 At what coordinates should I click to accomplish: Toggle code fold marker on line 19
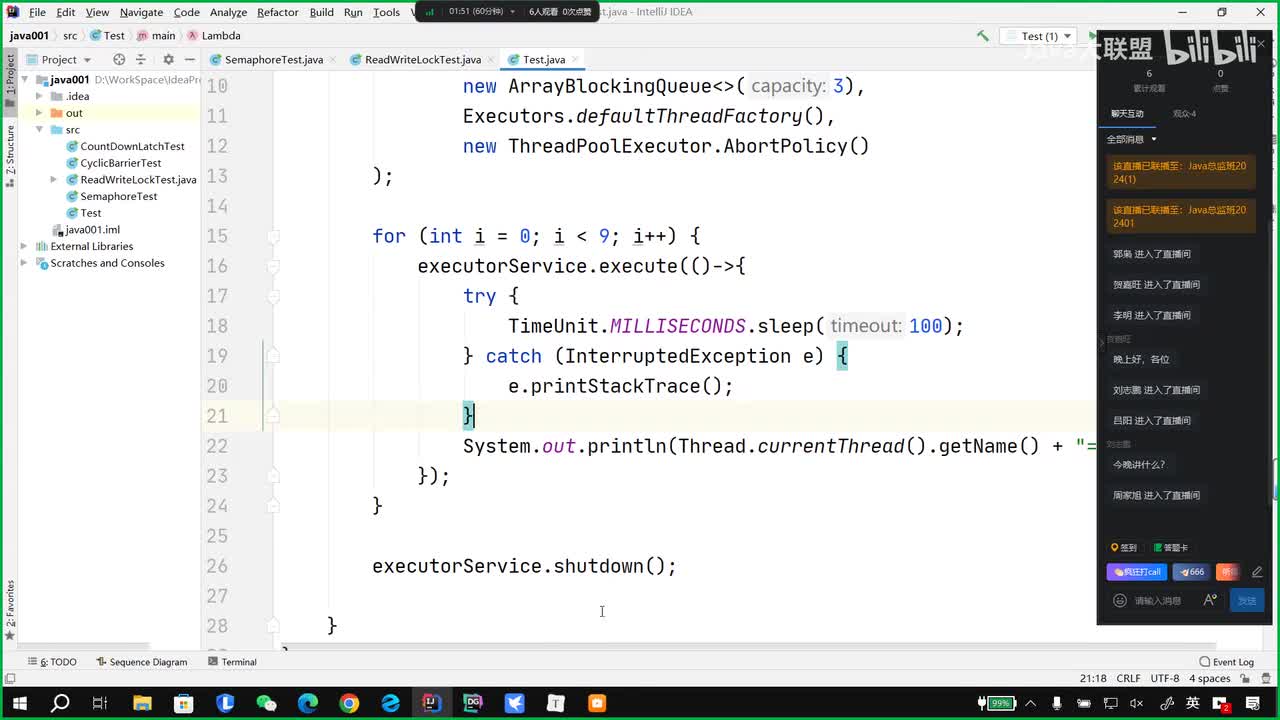pos(272,356)
